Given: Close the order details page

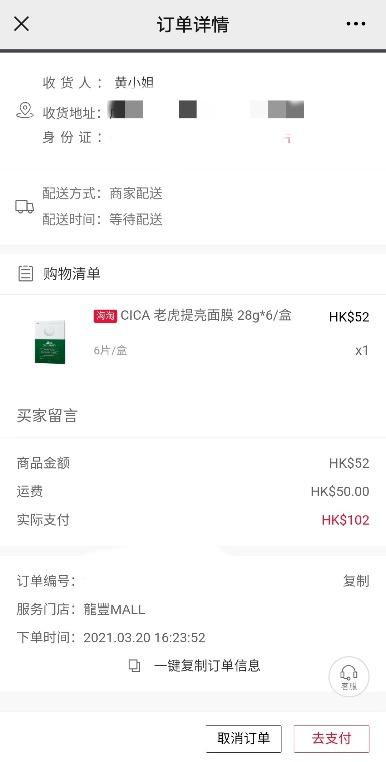Looking at the screenshot, I should 21,24.
